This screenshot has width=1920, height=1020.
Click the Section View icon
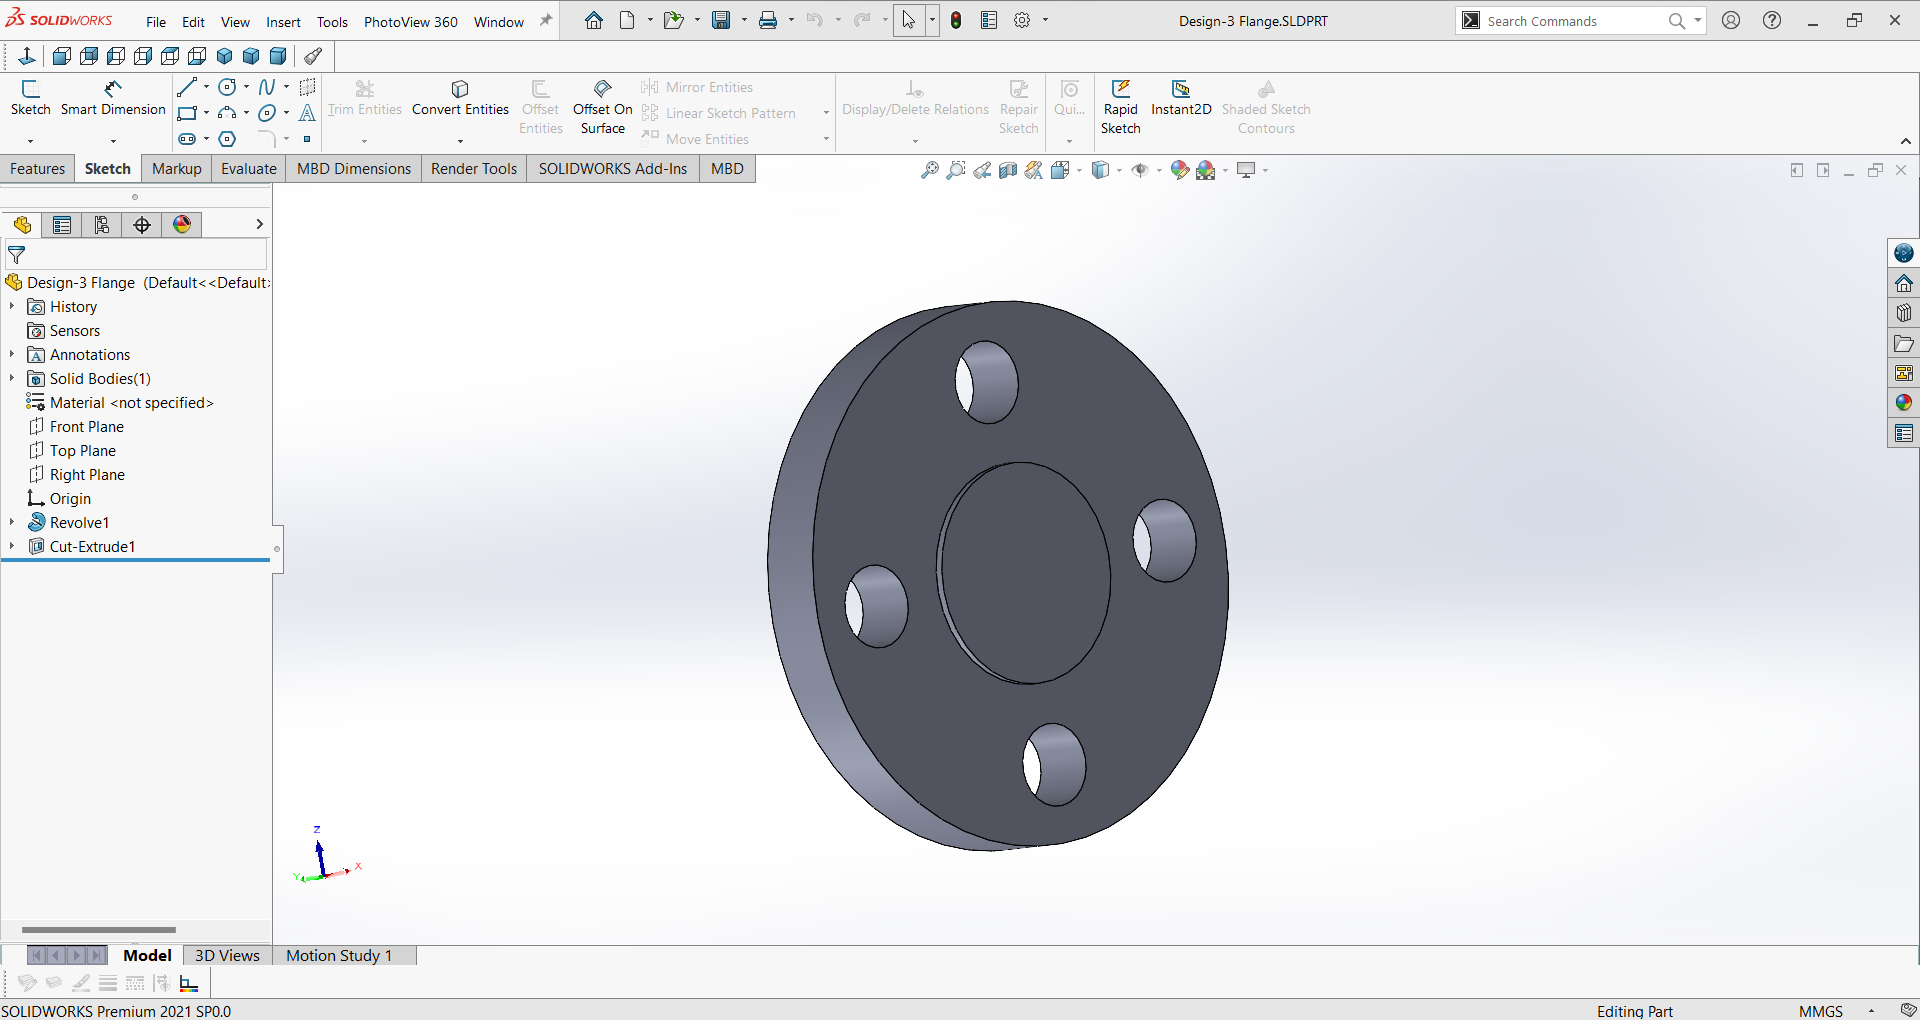tap(1008, 170)
